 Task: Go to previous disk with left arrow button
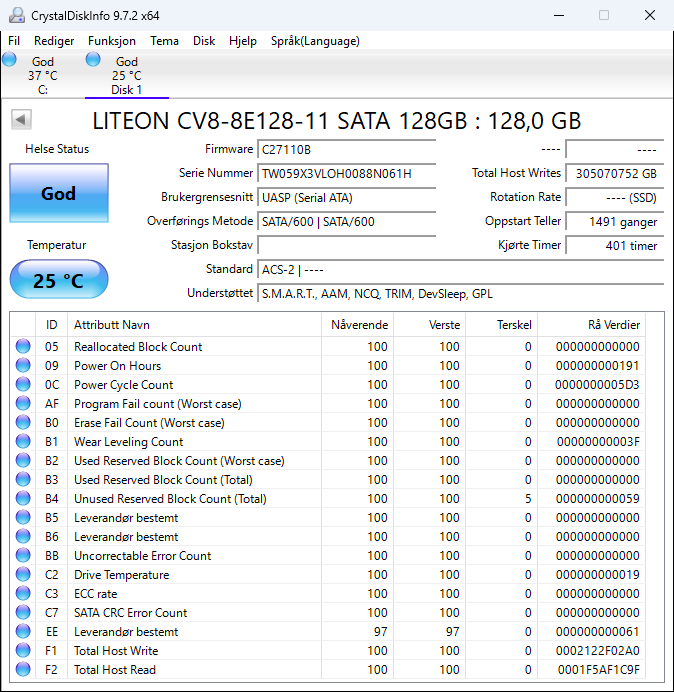coord(21,119)
